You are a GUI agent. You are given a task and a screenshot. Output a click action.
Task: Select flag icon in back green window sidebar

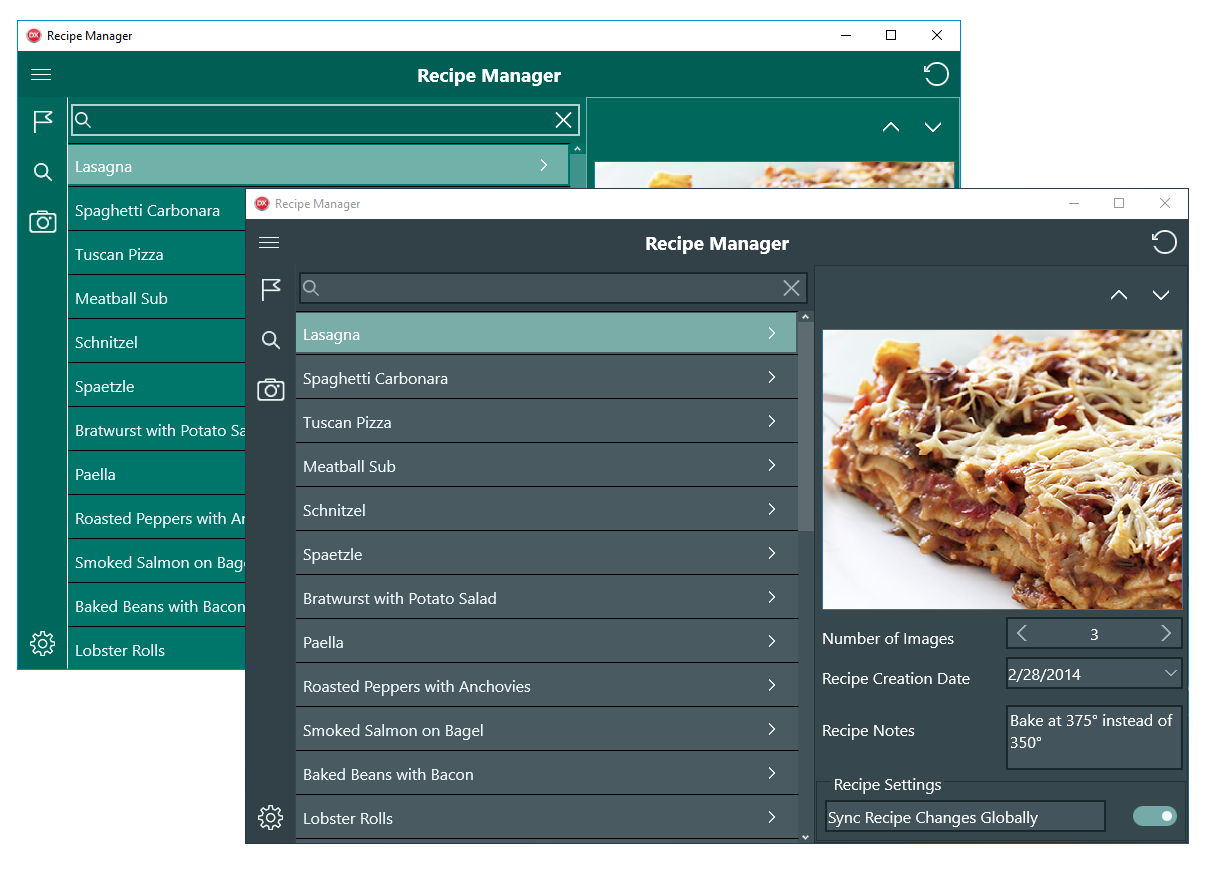pyautogui.click(x=43, y=122)
